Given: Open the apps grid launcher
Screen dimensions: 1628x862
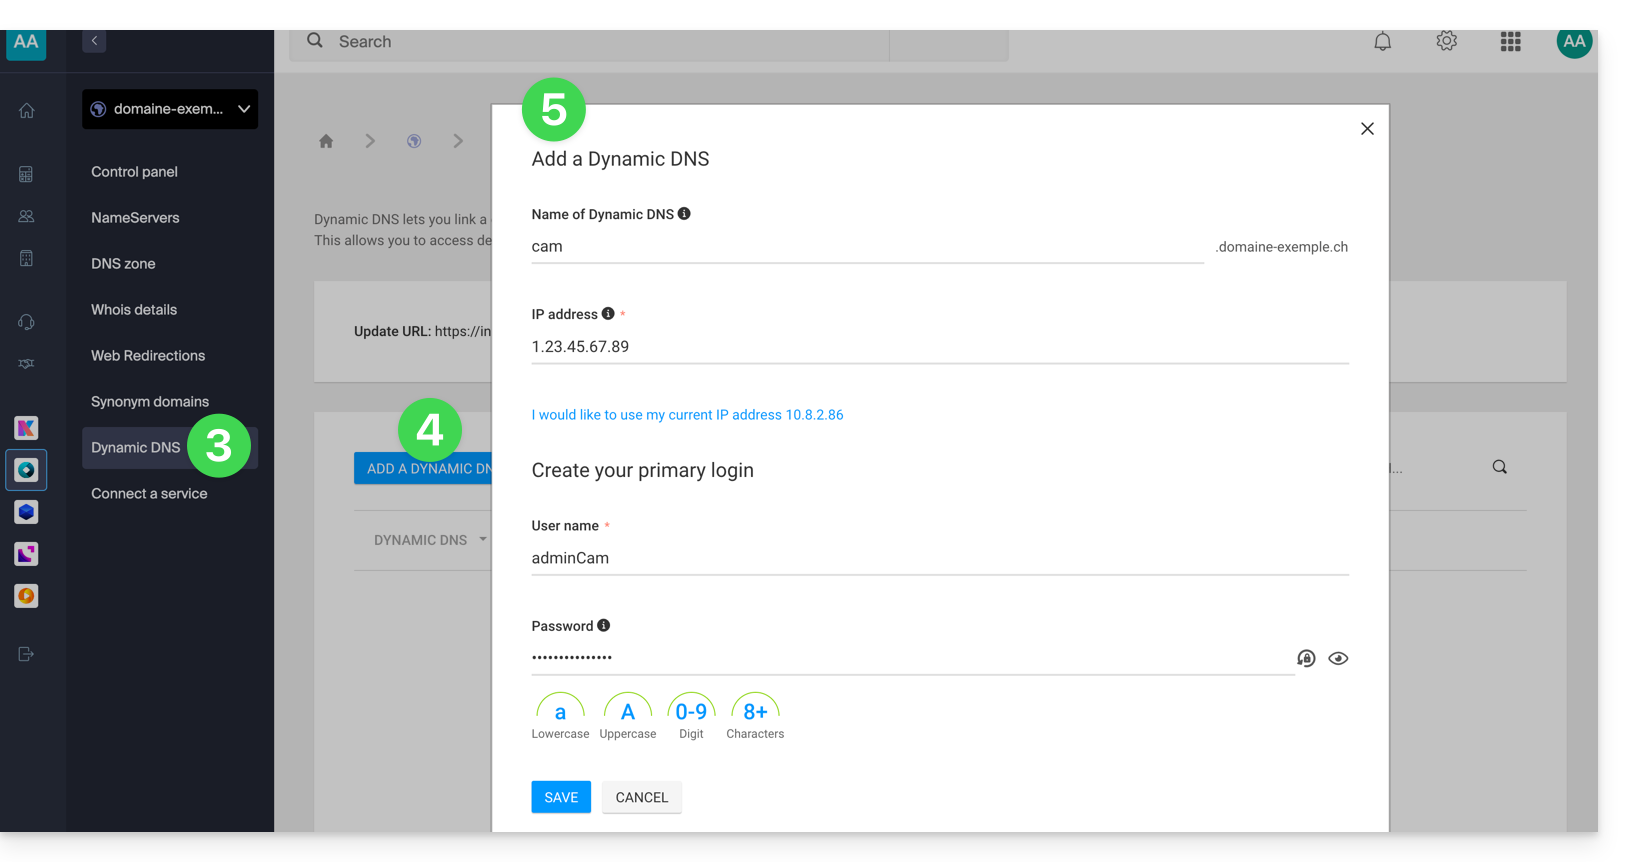Looking at the screenshot, I should (x=1510, y=42).
